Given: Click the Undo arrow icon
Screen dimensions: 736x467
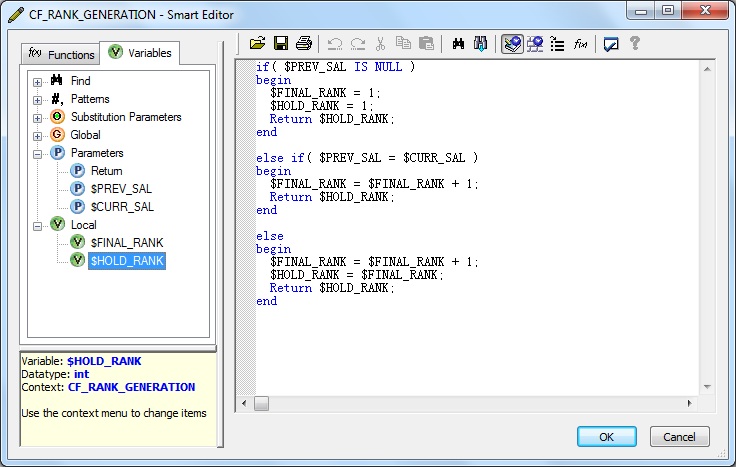Looking at the screenshot, I should (335, 44).
